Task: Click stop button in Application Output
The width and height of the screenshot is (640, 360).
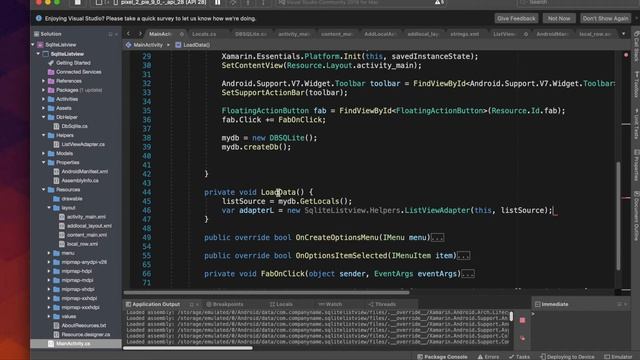Action: (522, 320)
